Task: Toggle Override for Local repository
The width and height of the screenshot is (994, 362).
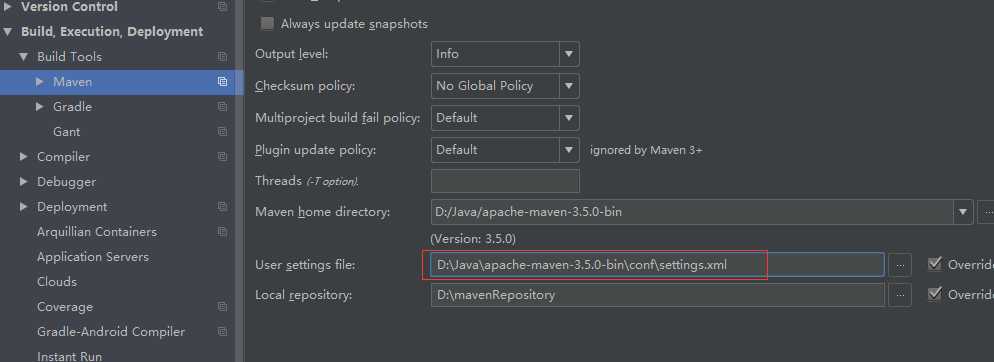Action: pos(934,294)
